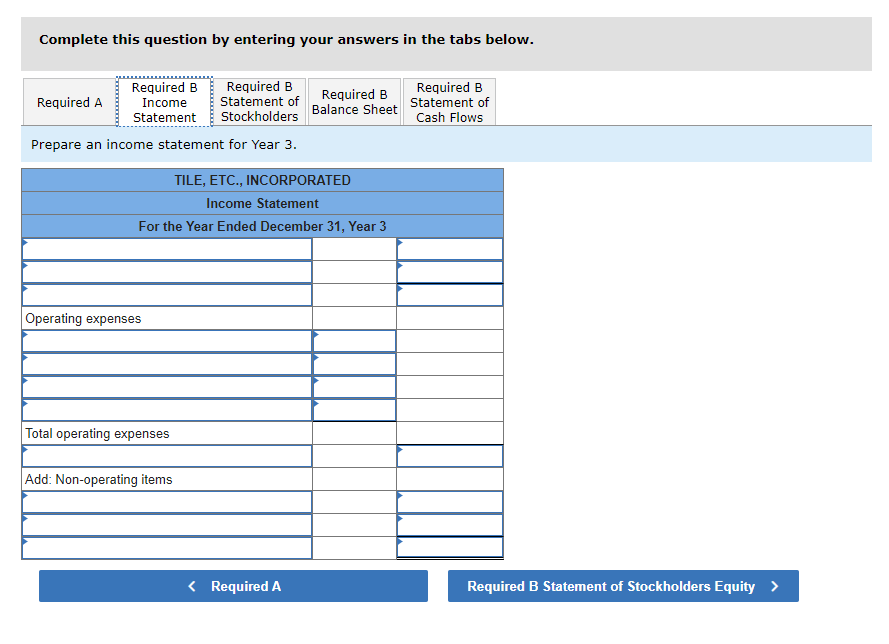Click the amount field in the row below Total operating expenses
The image size is (889, 644).
[450, 456]
